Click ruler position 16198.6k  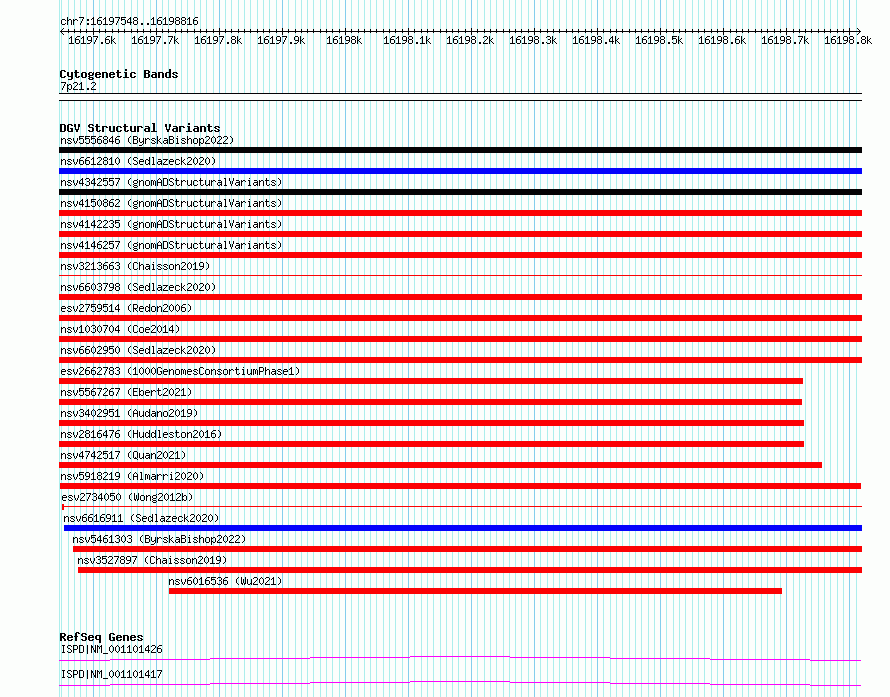722,40
